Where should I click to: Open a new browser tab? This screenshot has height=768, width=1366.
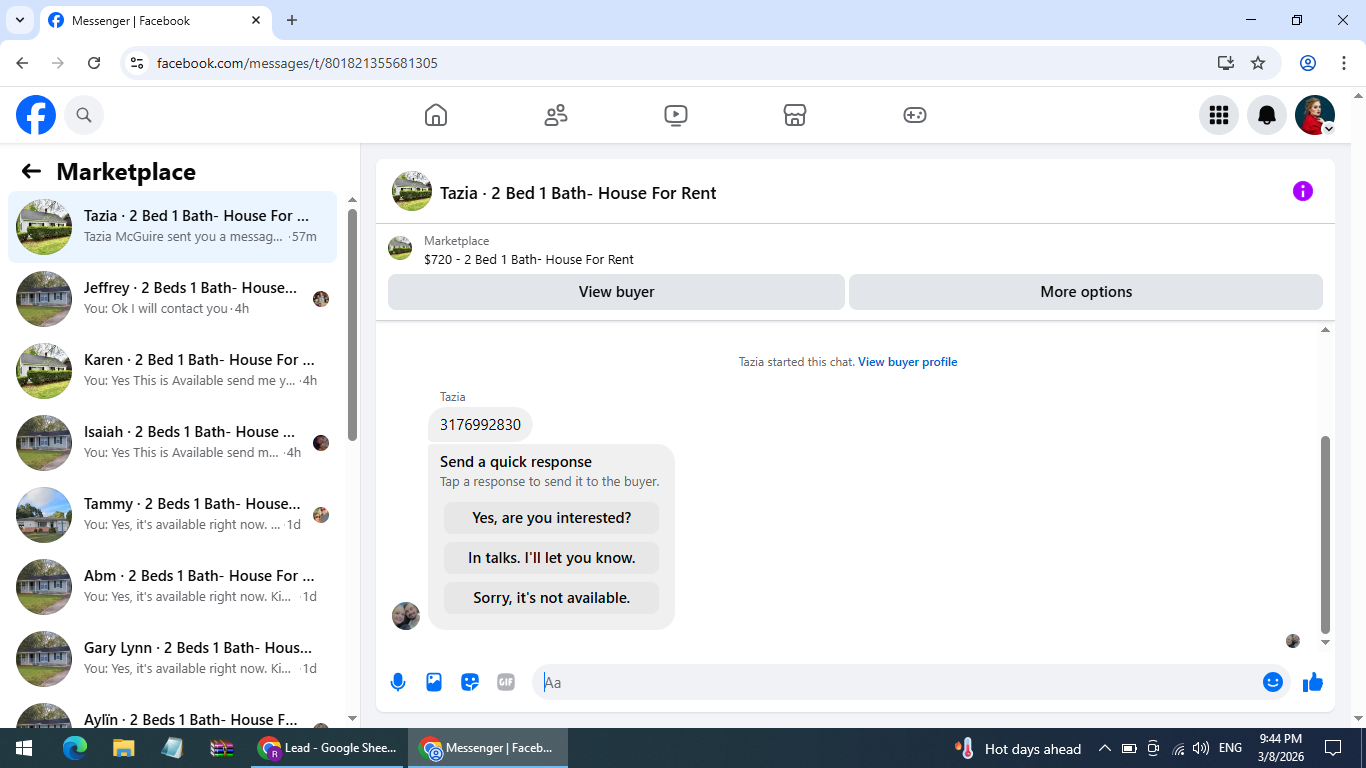pyautogui.click(x=292, y=20)
